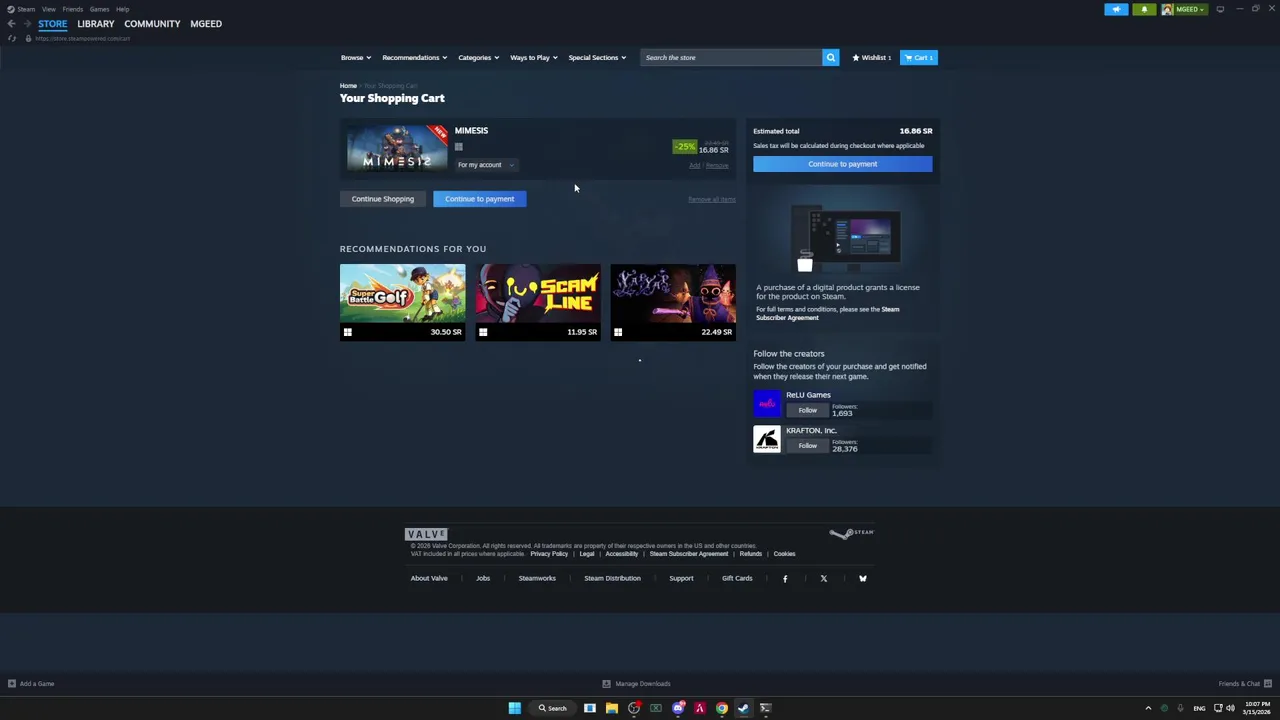Open the Windows Start button
Viewport: 1280px width, 720px height.
click(514, 708)
